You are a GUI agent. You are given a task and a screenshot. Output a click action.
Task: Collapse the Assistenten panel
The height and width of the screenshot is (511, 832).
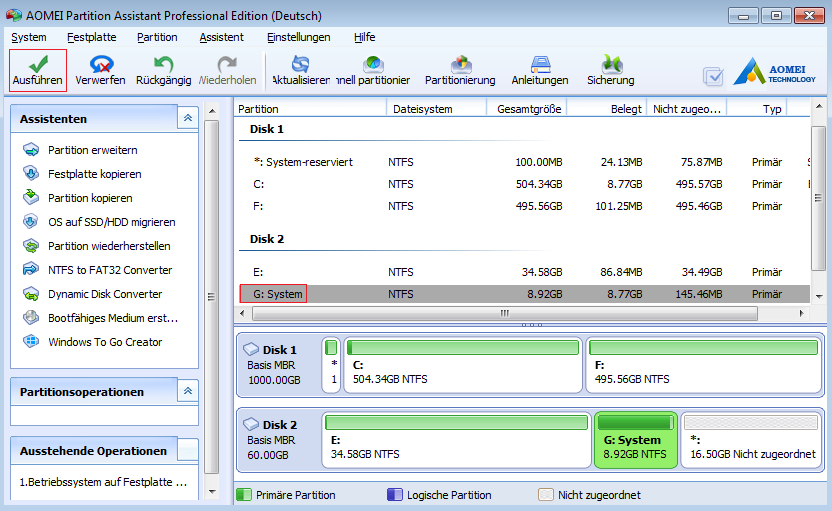coord(188,118)
